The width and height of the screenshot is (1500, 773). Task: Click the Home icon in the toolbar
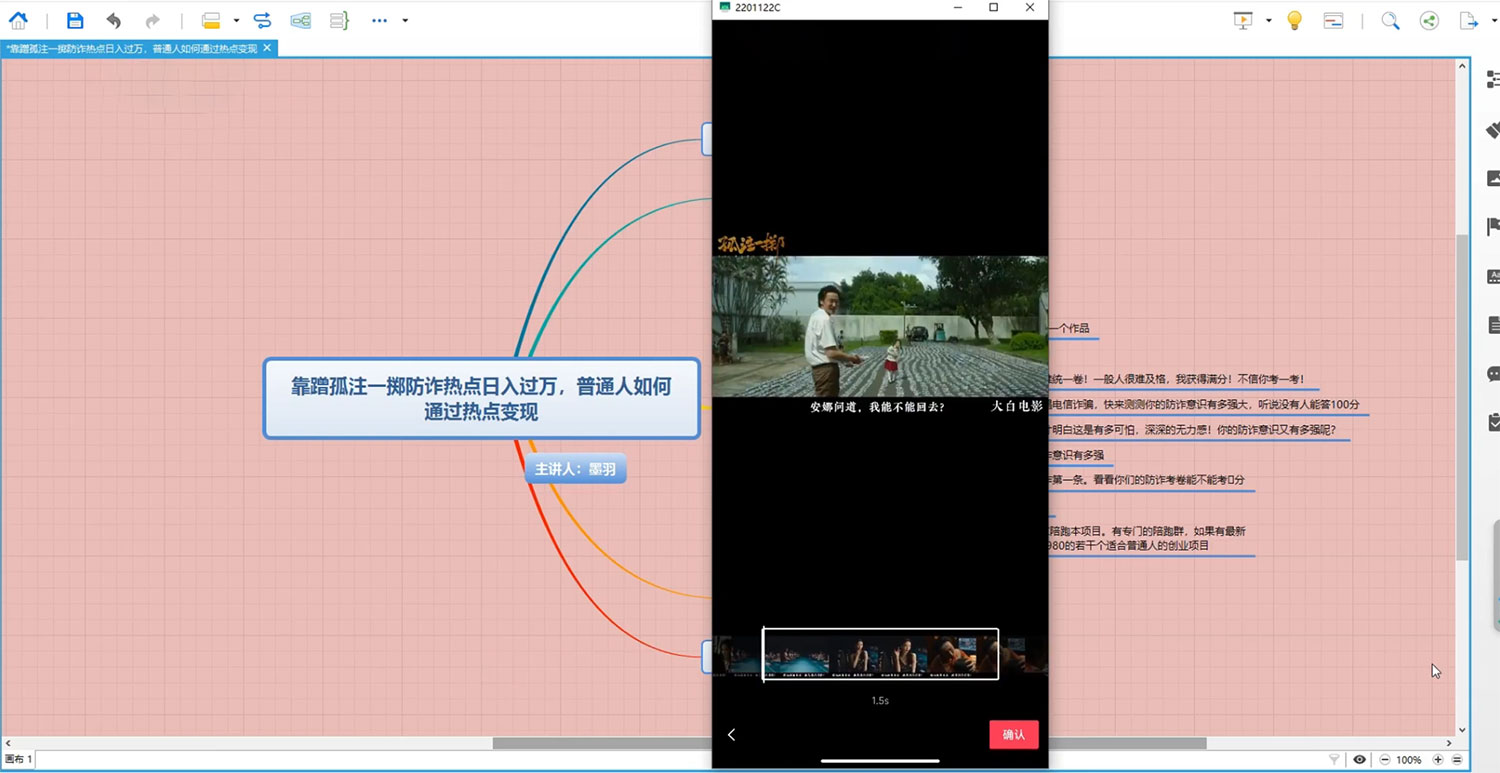pyautogui.click(x=18, y=20)
